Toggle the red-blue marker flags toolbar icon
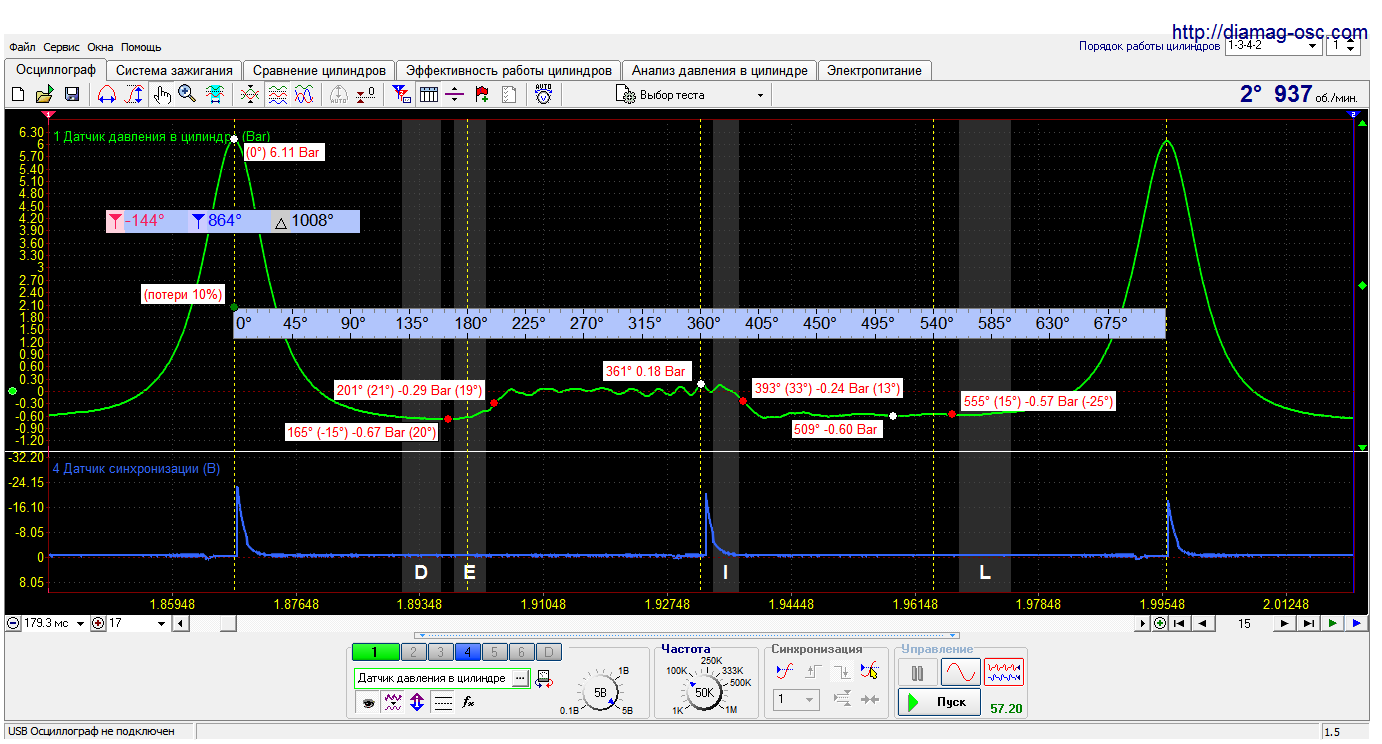This screenshot has height=744, width=1382. (x=402, y=94)
